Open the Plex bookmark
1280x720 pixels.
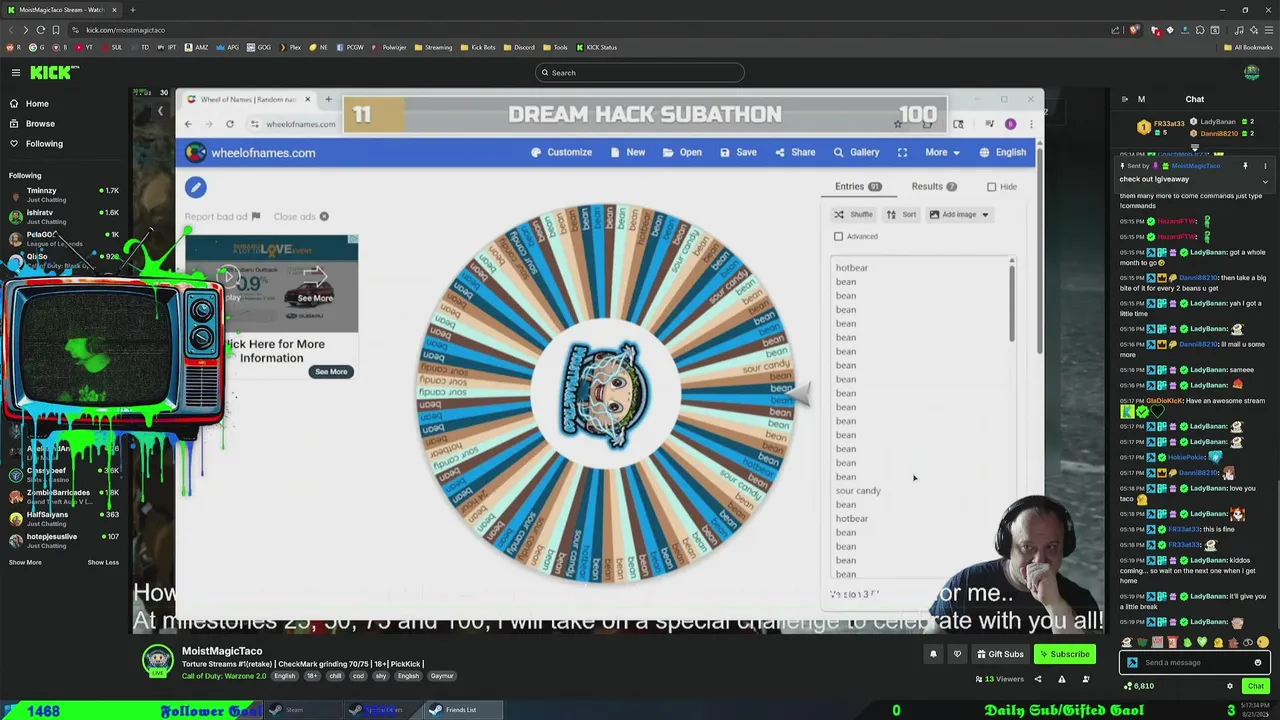(x=290, y=47)
